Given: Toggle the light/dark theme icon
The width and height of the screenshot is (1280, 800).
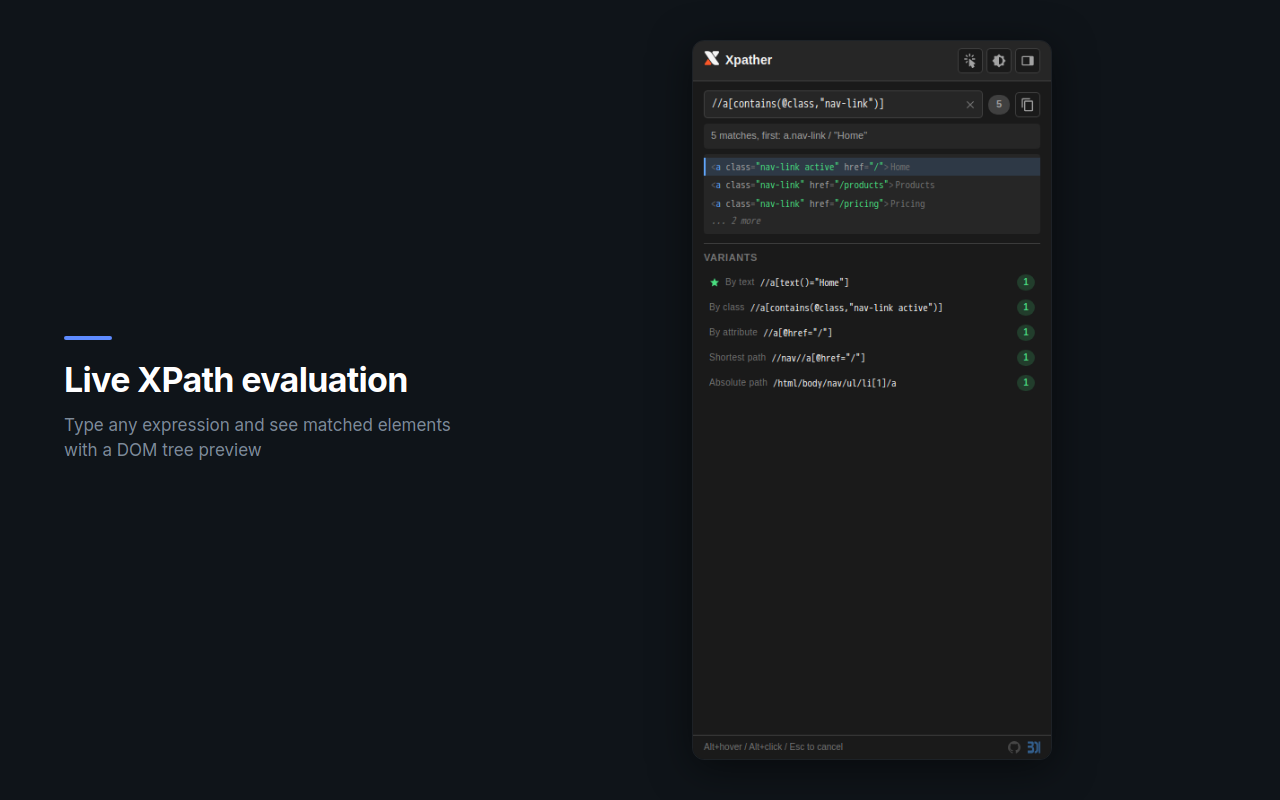Looking at the screenshot, I should tap(998, 60).
